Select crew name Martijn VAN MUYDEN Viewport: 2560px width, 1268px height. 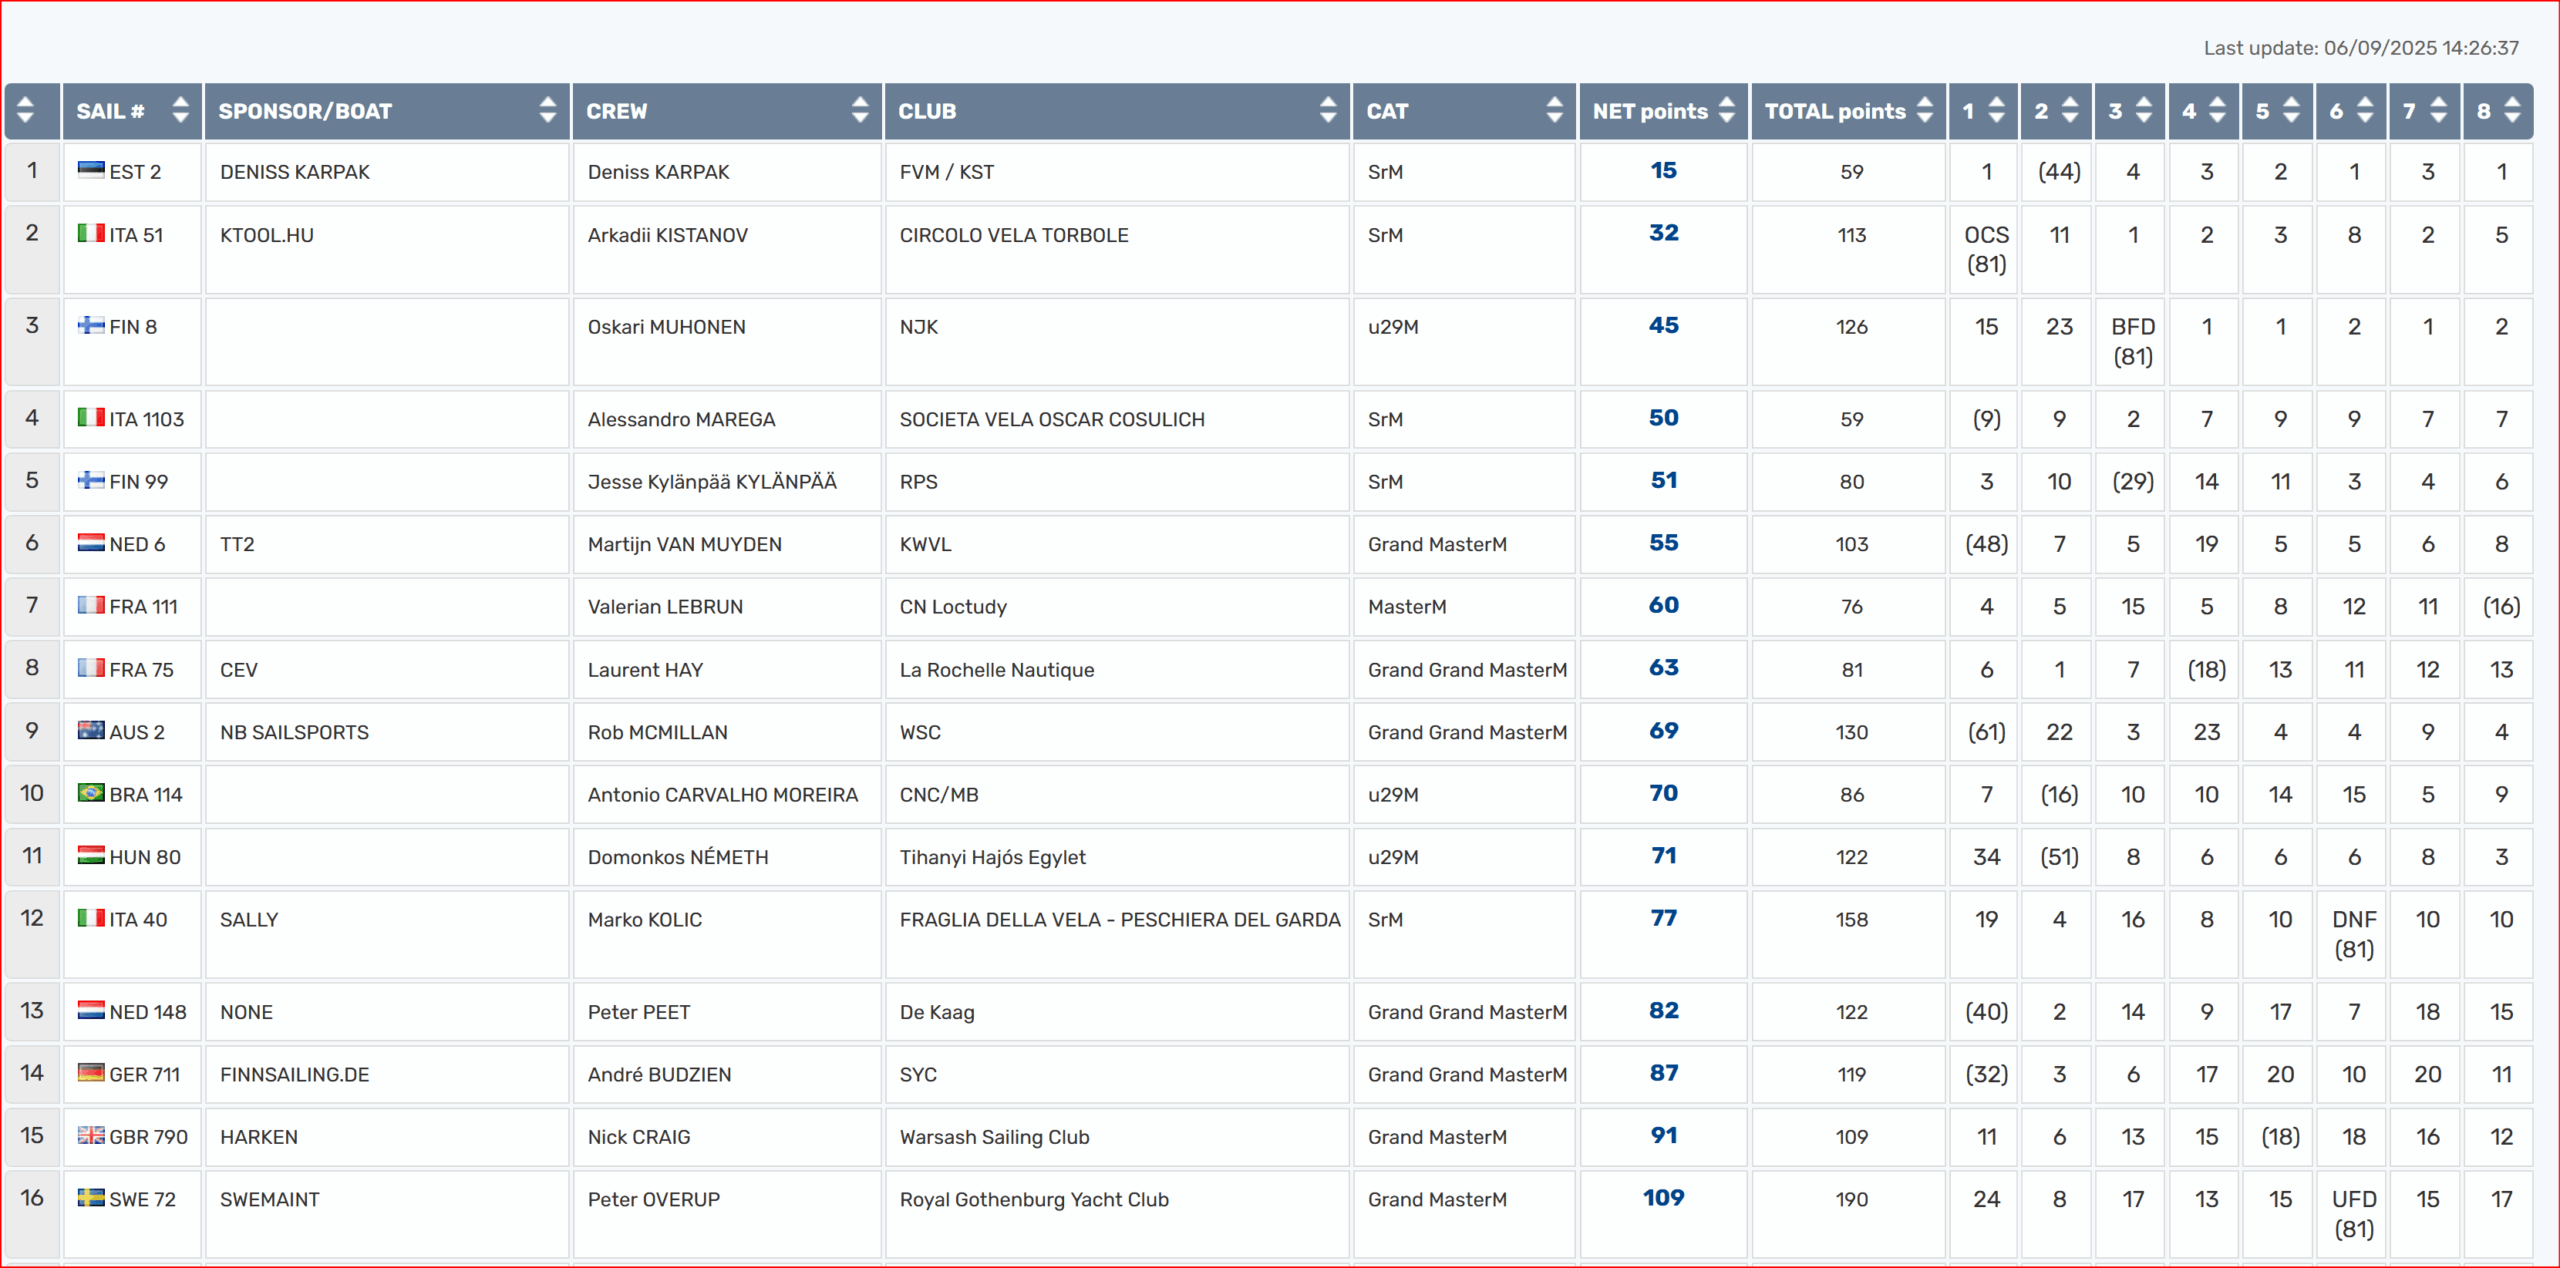click(684, 545)
